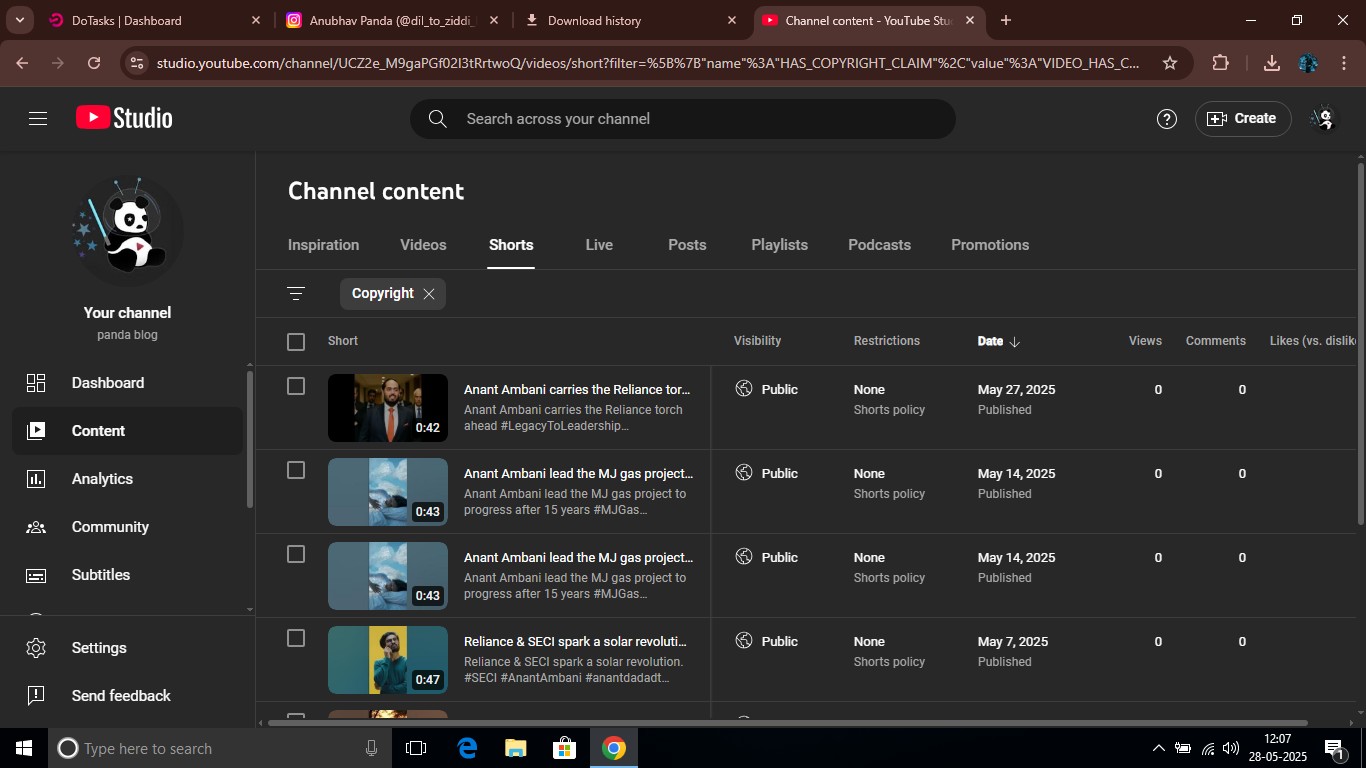Open the notification center icon
The width and height of the screenshot is (1366, 768).
(x=1334, y=748)
